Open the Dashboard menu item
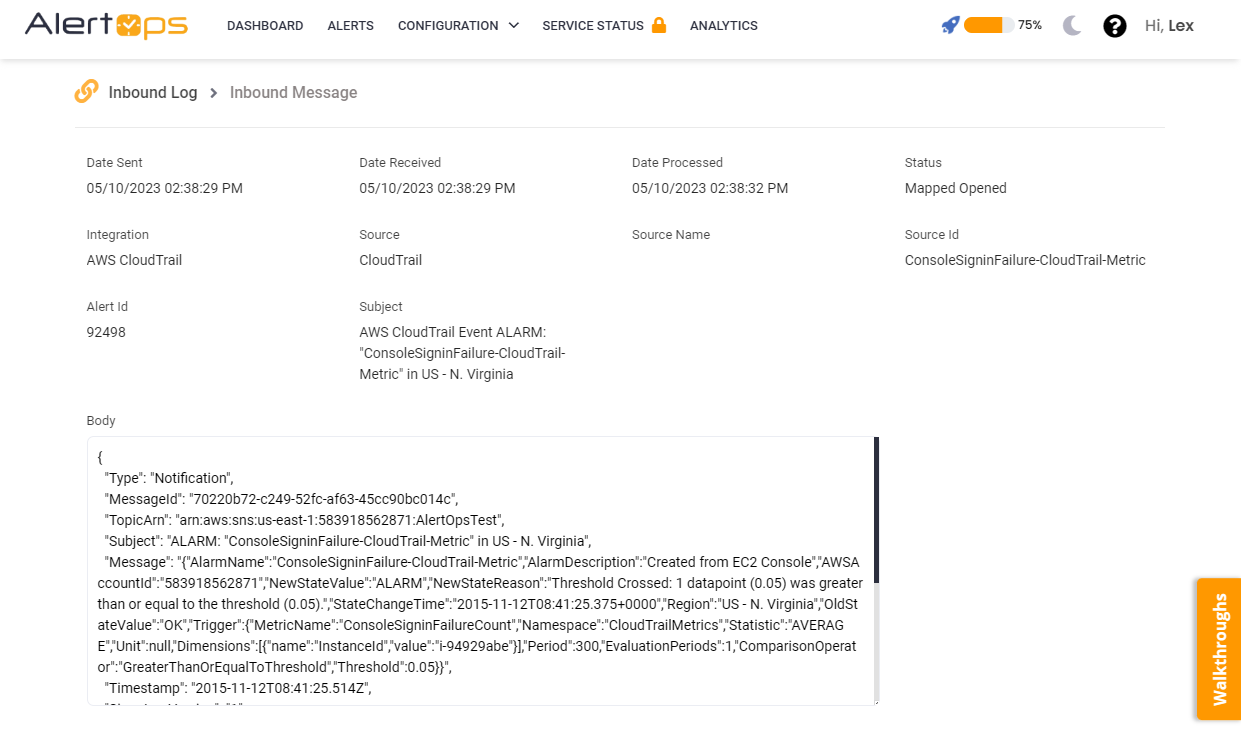The image size is (1241, 746). tap(265, 26)
